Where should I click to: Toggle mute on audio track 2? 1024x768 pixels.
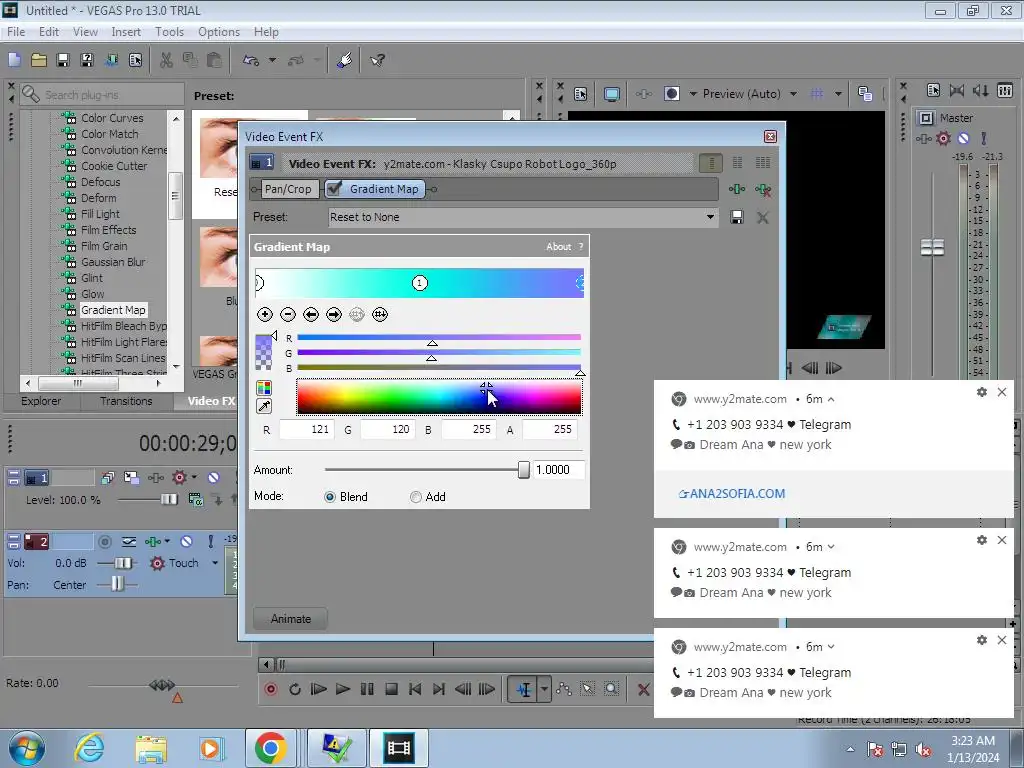[x=186, y=541]
